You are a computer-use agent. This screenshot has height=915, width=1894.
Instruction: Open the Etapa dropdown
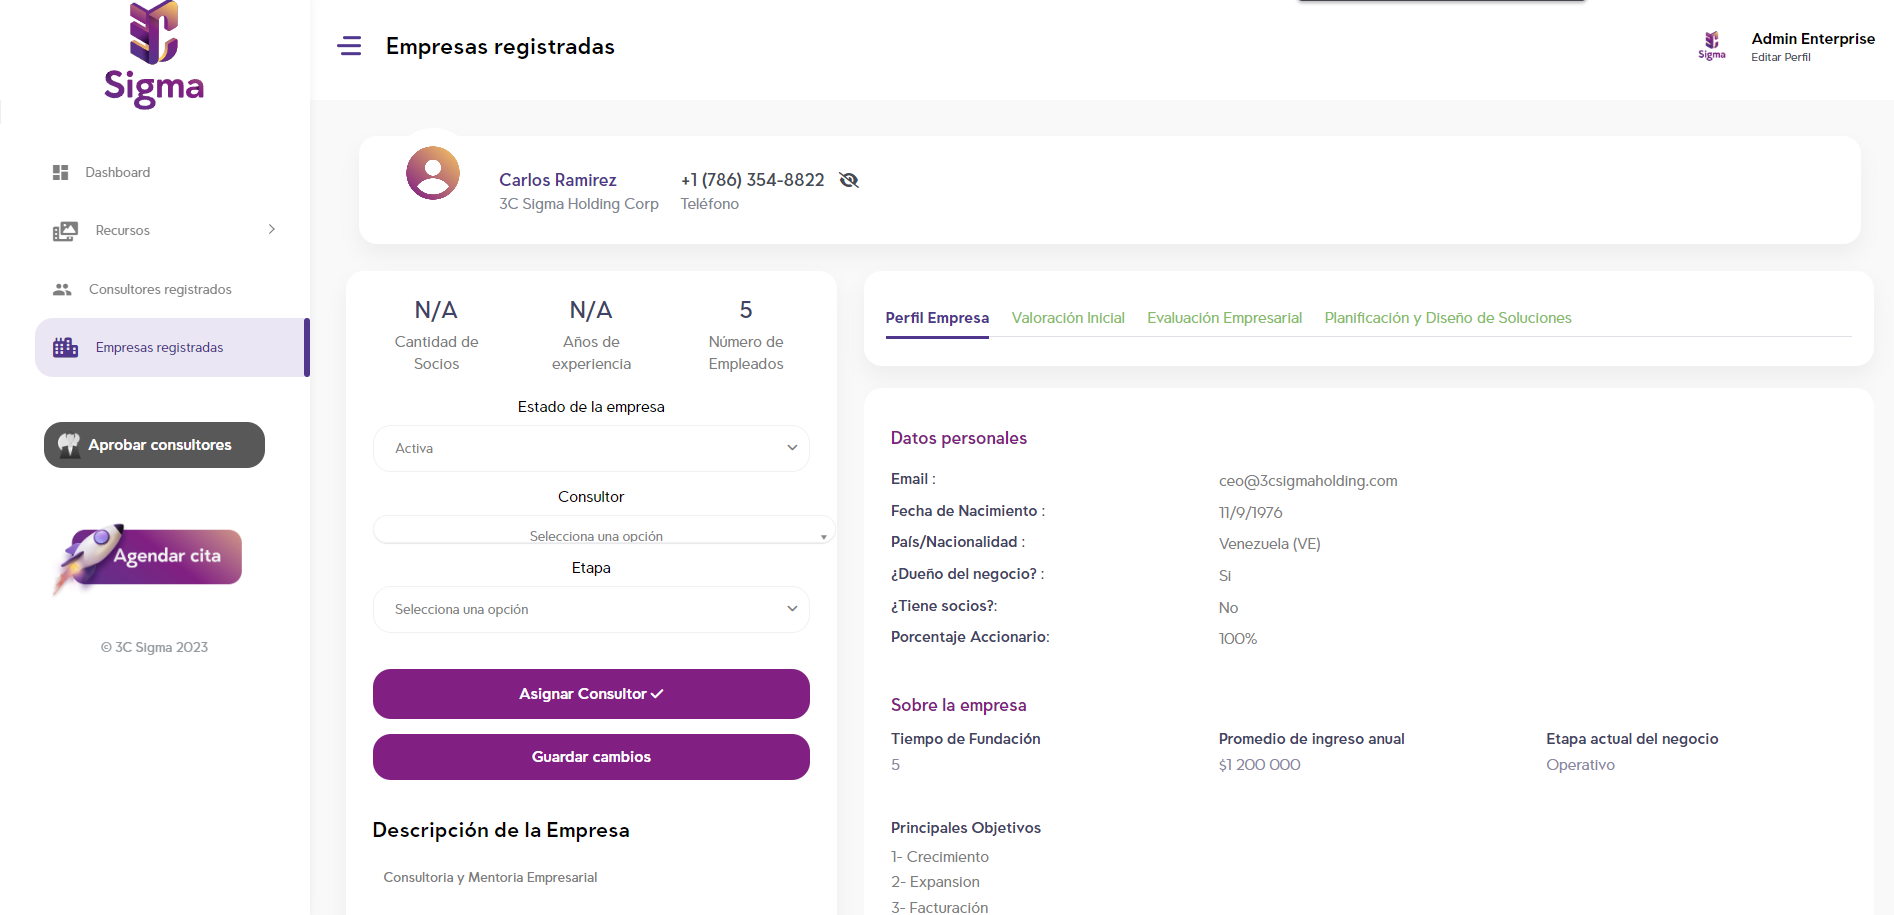coord(591,609)
